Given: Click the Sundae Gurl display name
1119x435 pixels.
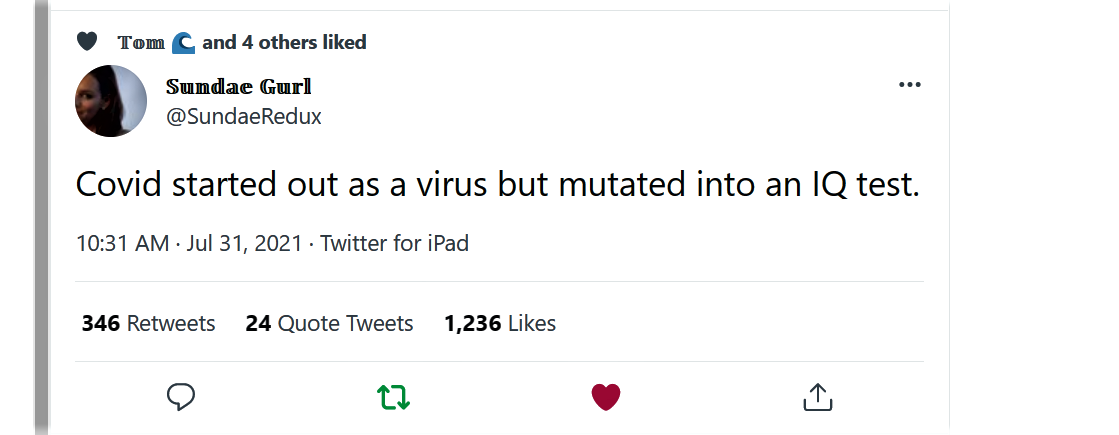Looking at the screenshot, I should 238,86.
